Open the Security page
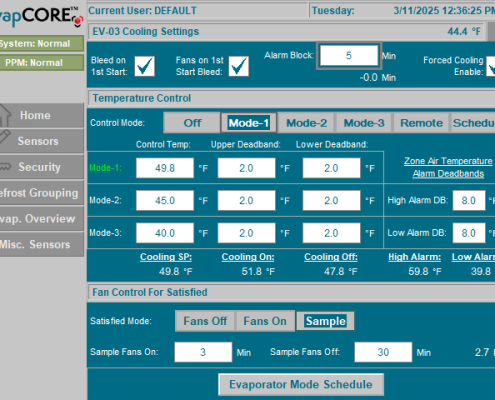Viewport: 495px width, 400px height. coord(42,167)
